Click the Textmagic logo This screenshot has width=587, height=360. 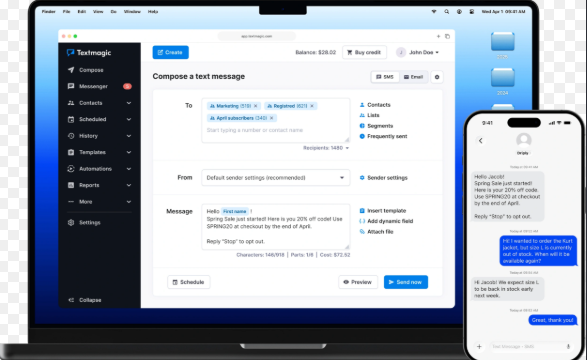[89, 53]
